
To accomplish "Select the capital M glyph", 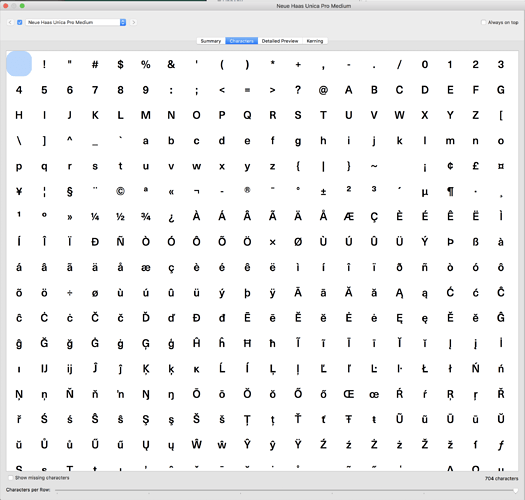I will 146,115.
